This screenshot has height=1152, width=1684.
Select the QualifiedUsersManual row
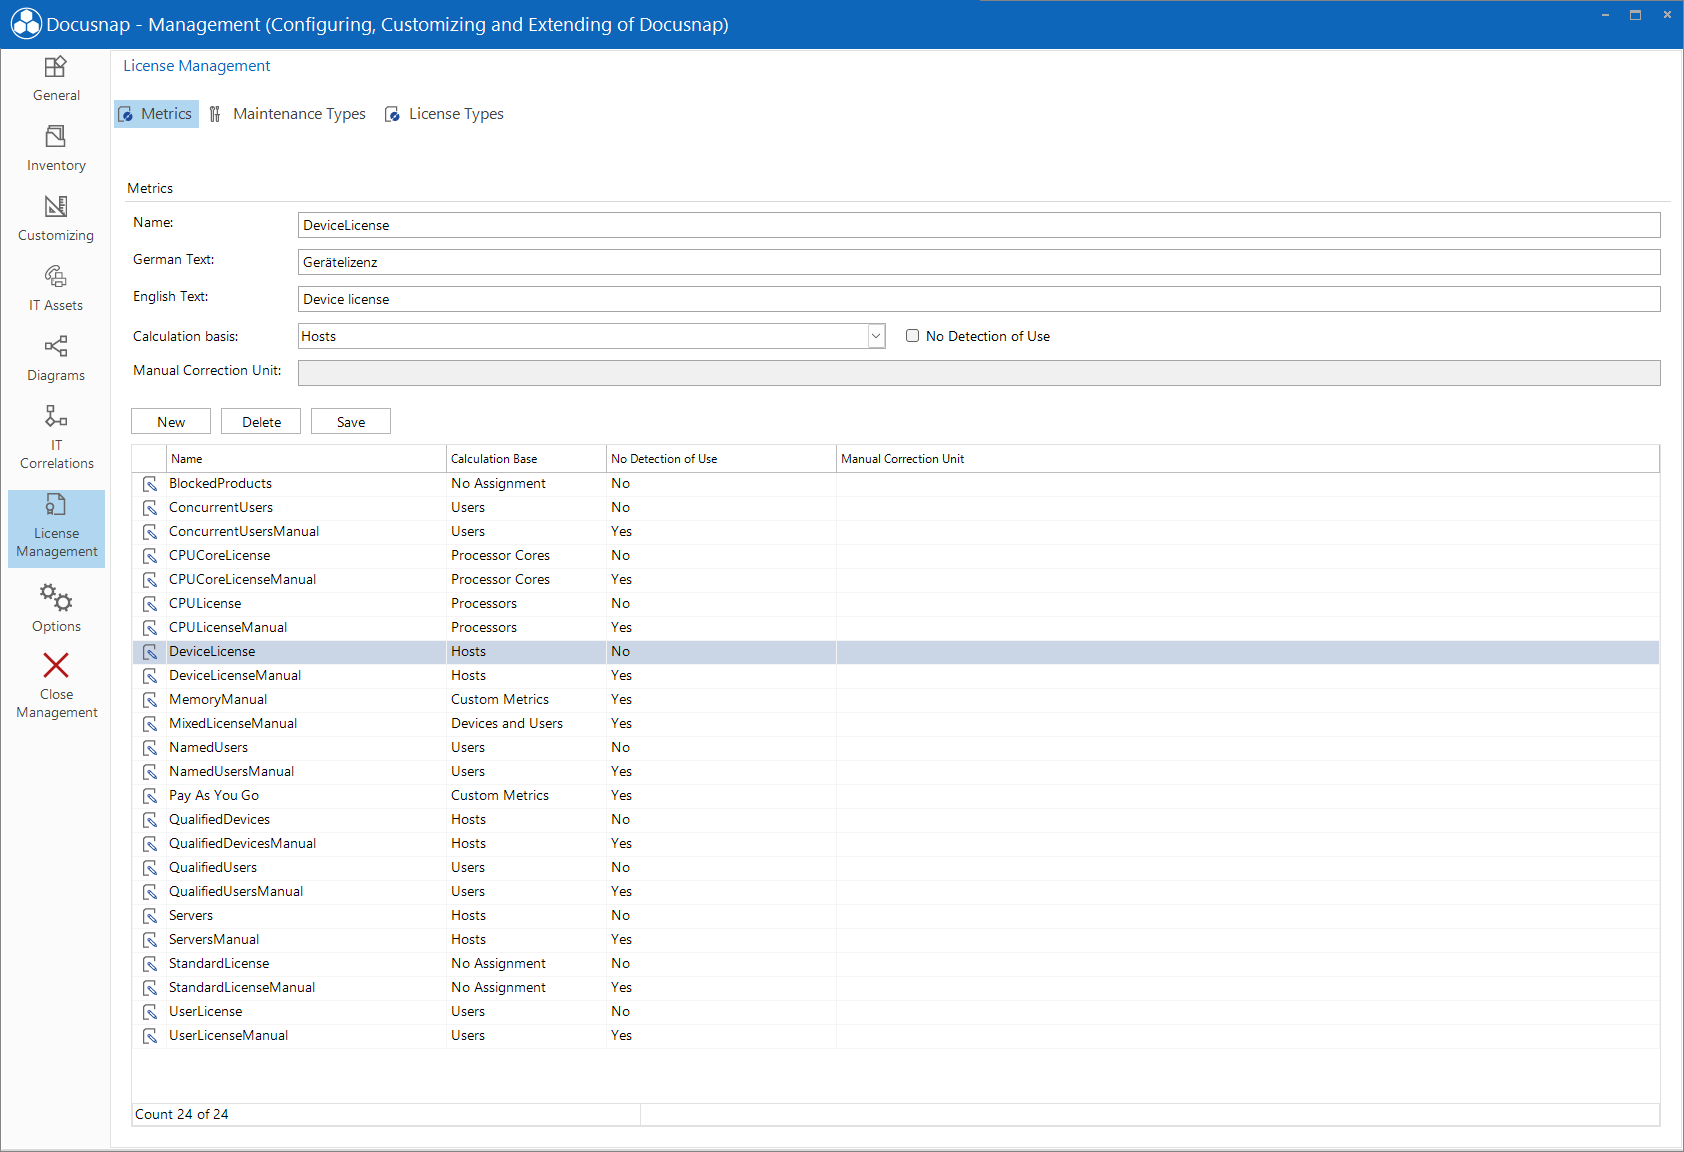click(x=896, y=892)
